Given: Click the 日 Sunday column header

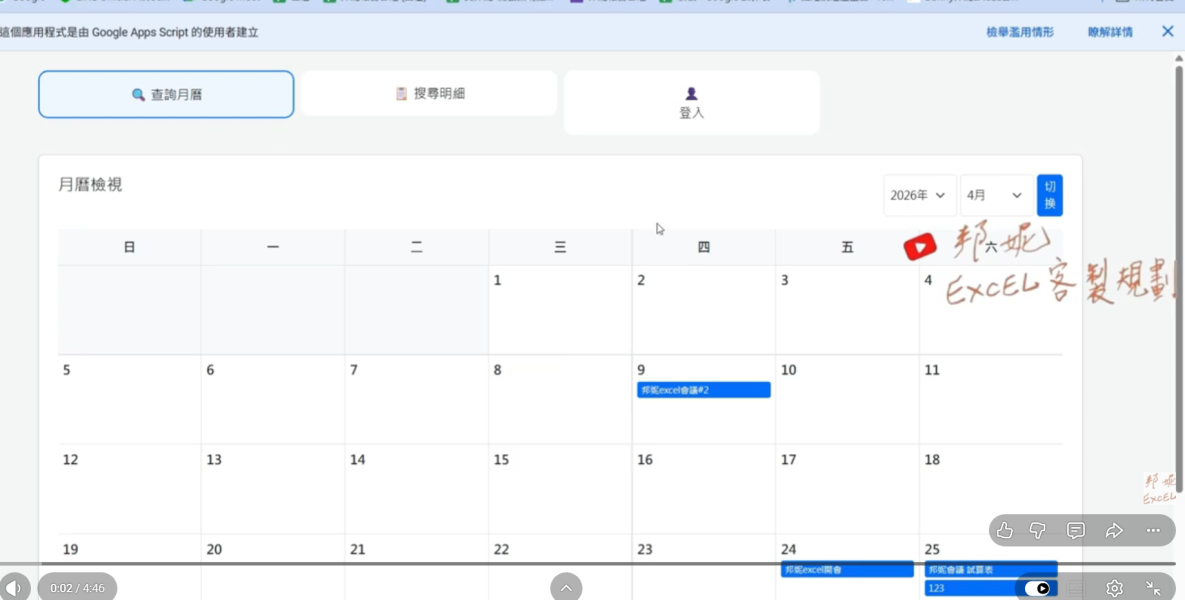Looking at the screenshot, I should [x=129, y=247].
